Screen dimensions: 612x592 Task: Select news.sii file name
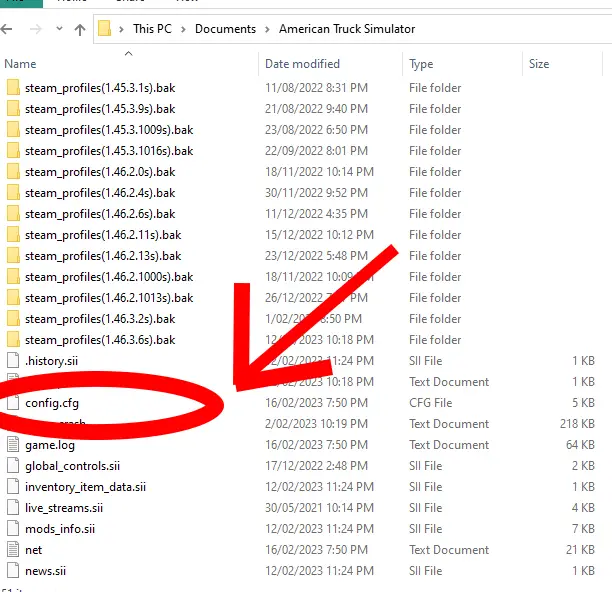(45, 571)
